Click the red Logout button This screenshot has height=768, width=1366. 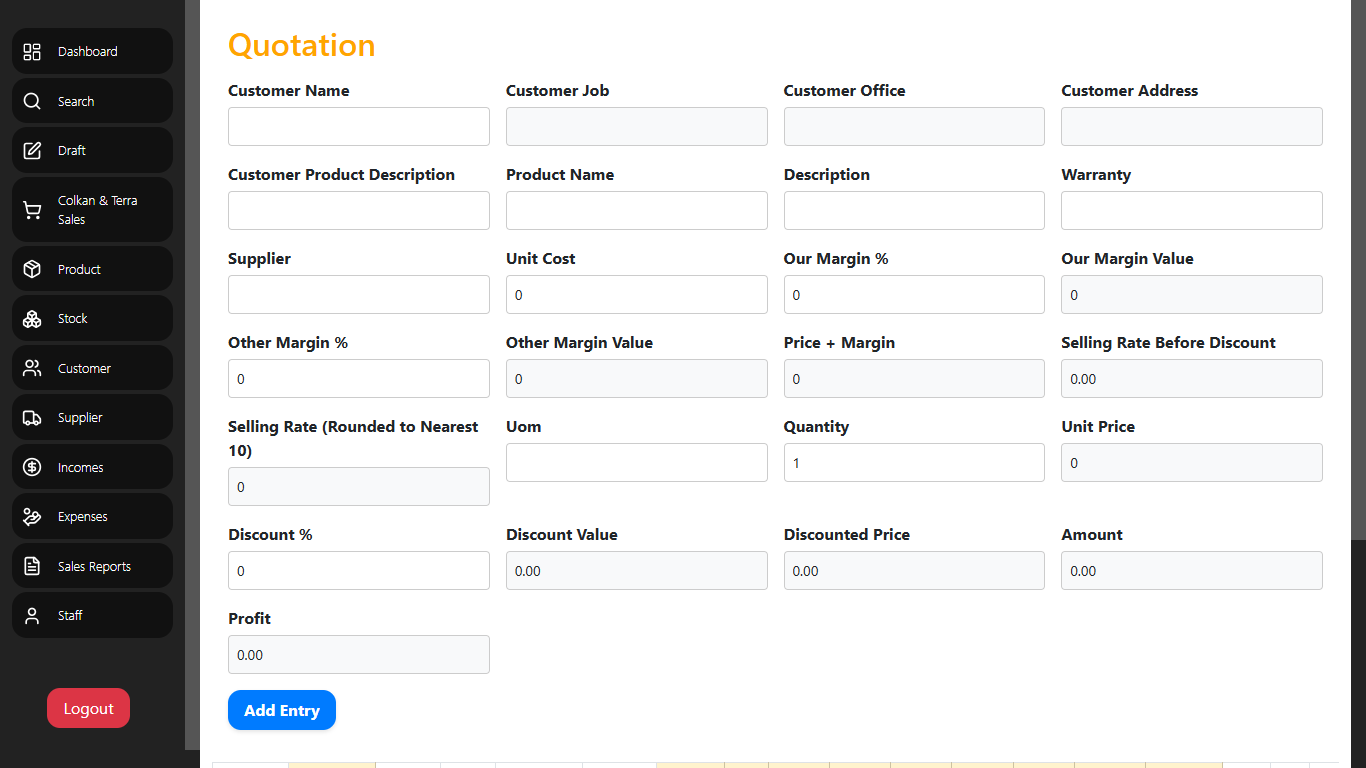pos(88,708)
